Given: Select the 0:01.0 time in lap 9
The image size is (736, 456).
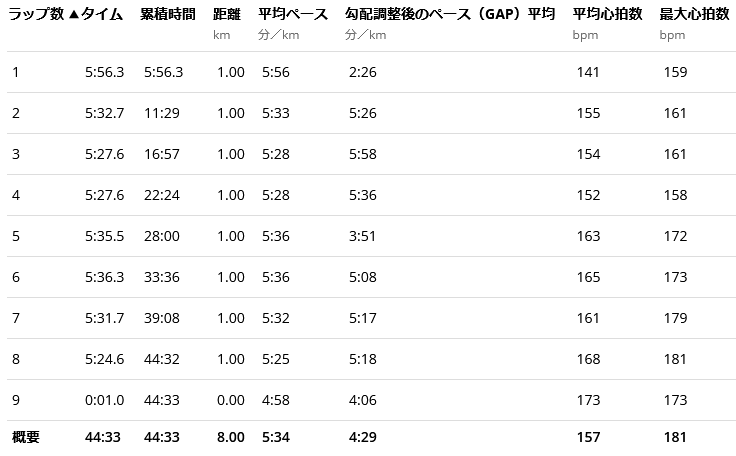Looking at the screenshot, I should pyautogui.click(x=105, y=400).
